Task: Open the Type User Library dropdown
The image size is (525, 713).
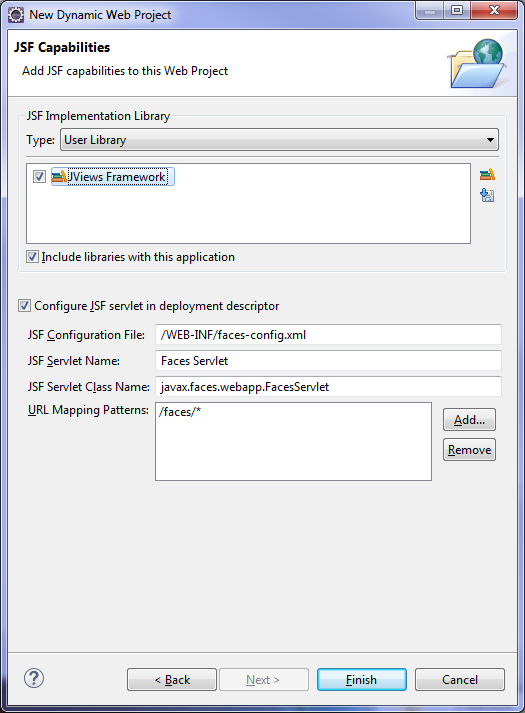Action: pyautogui.click(x=279, y=140)
